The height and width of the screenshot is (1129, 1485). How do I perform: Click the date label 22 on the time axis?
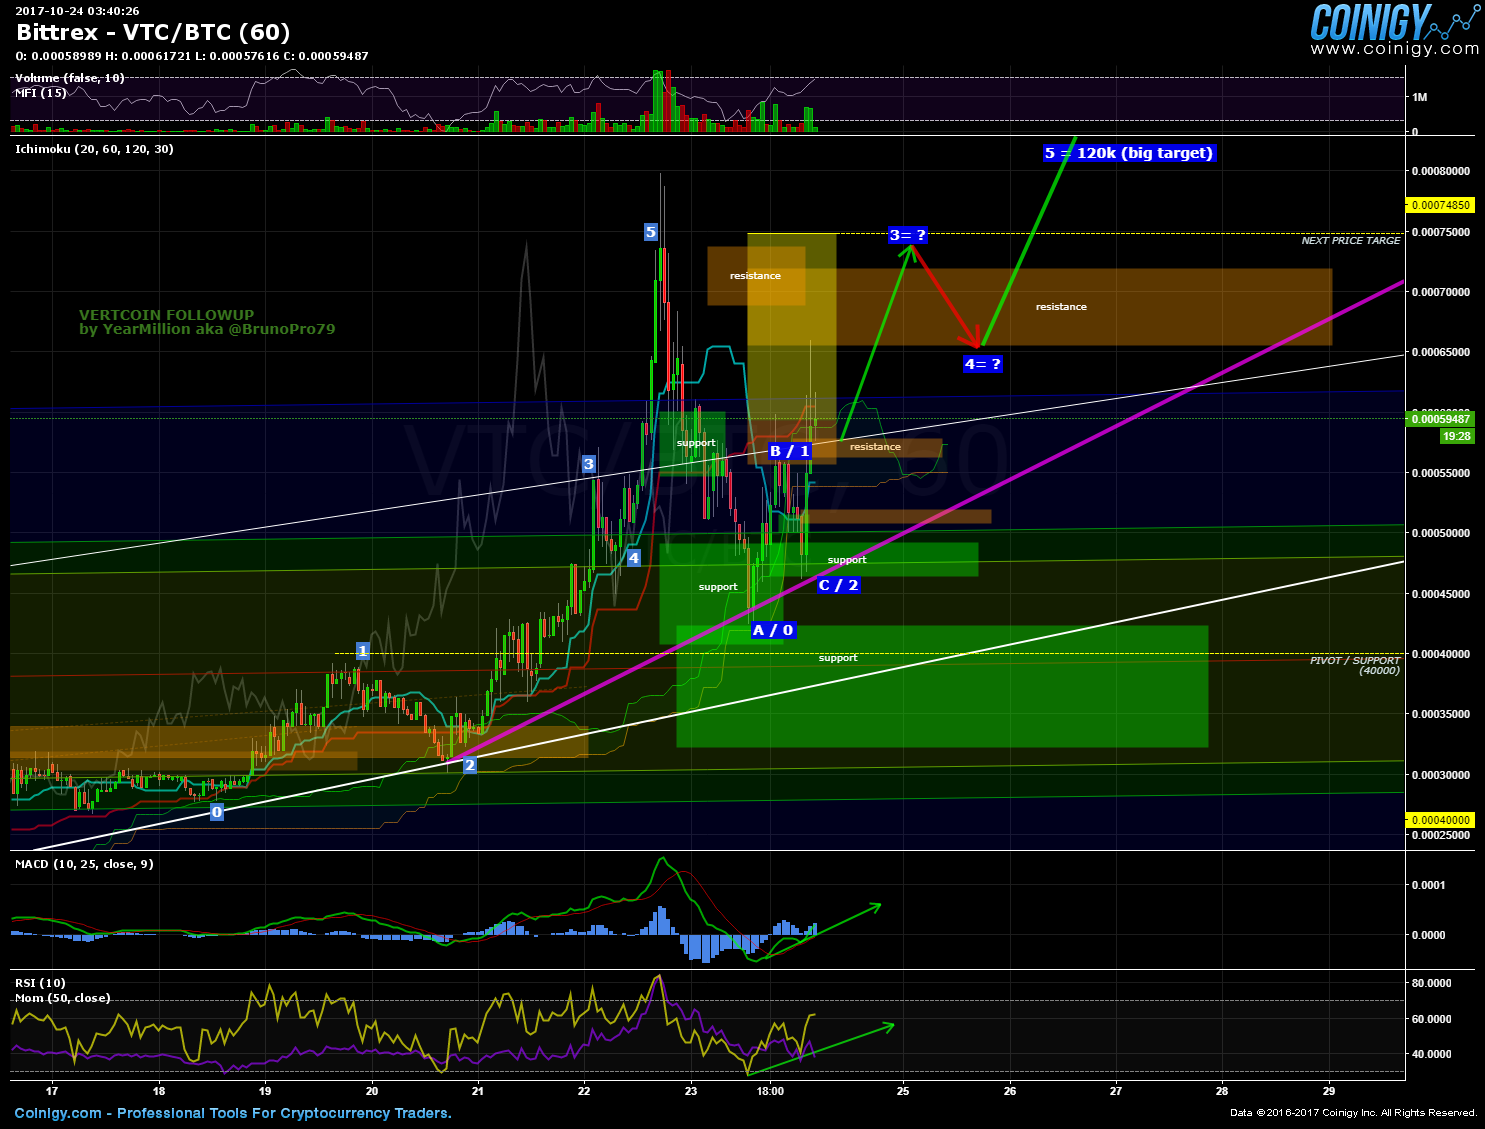click(584, 1091)
